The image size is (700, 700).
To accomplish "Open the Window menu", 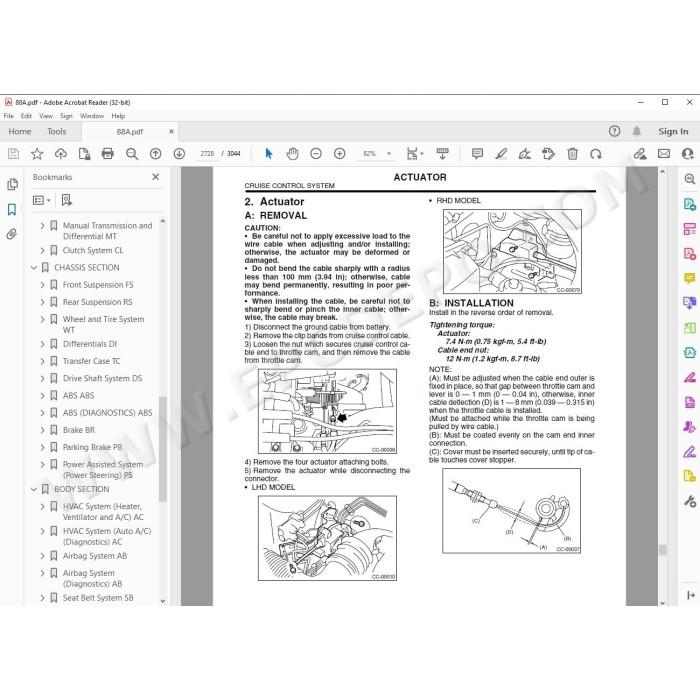I will 92,116.
